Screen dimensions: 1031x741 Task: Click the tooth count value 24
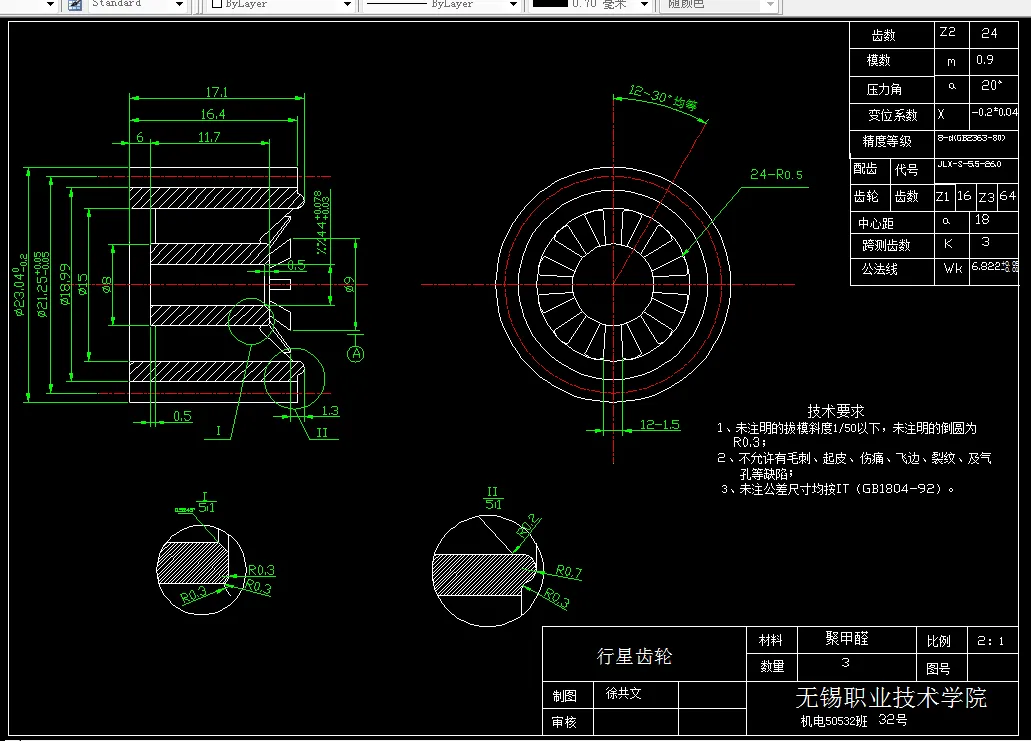point(989,33)
